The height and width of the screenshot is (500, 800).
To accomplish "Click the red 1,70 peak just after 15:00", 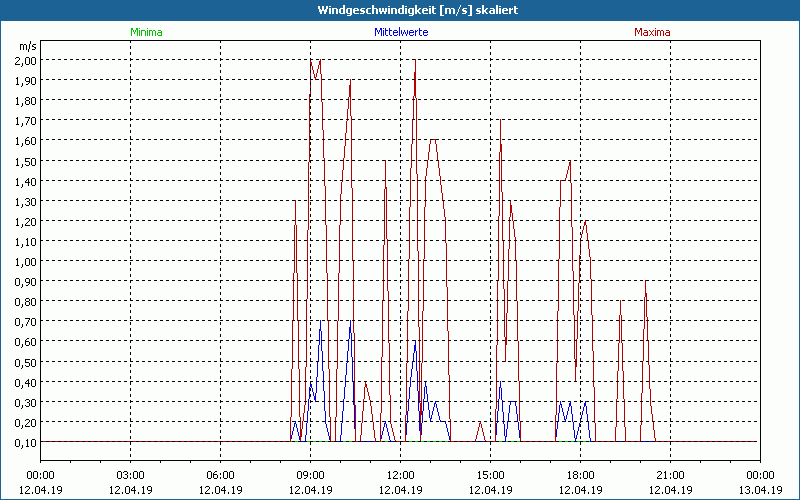I will point(500,122).
